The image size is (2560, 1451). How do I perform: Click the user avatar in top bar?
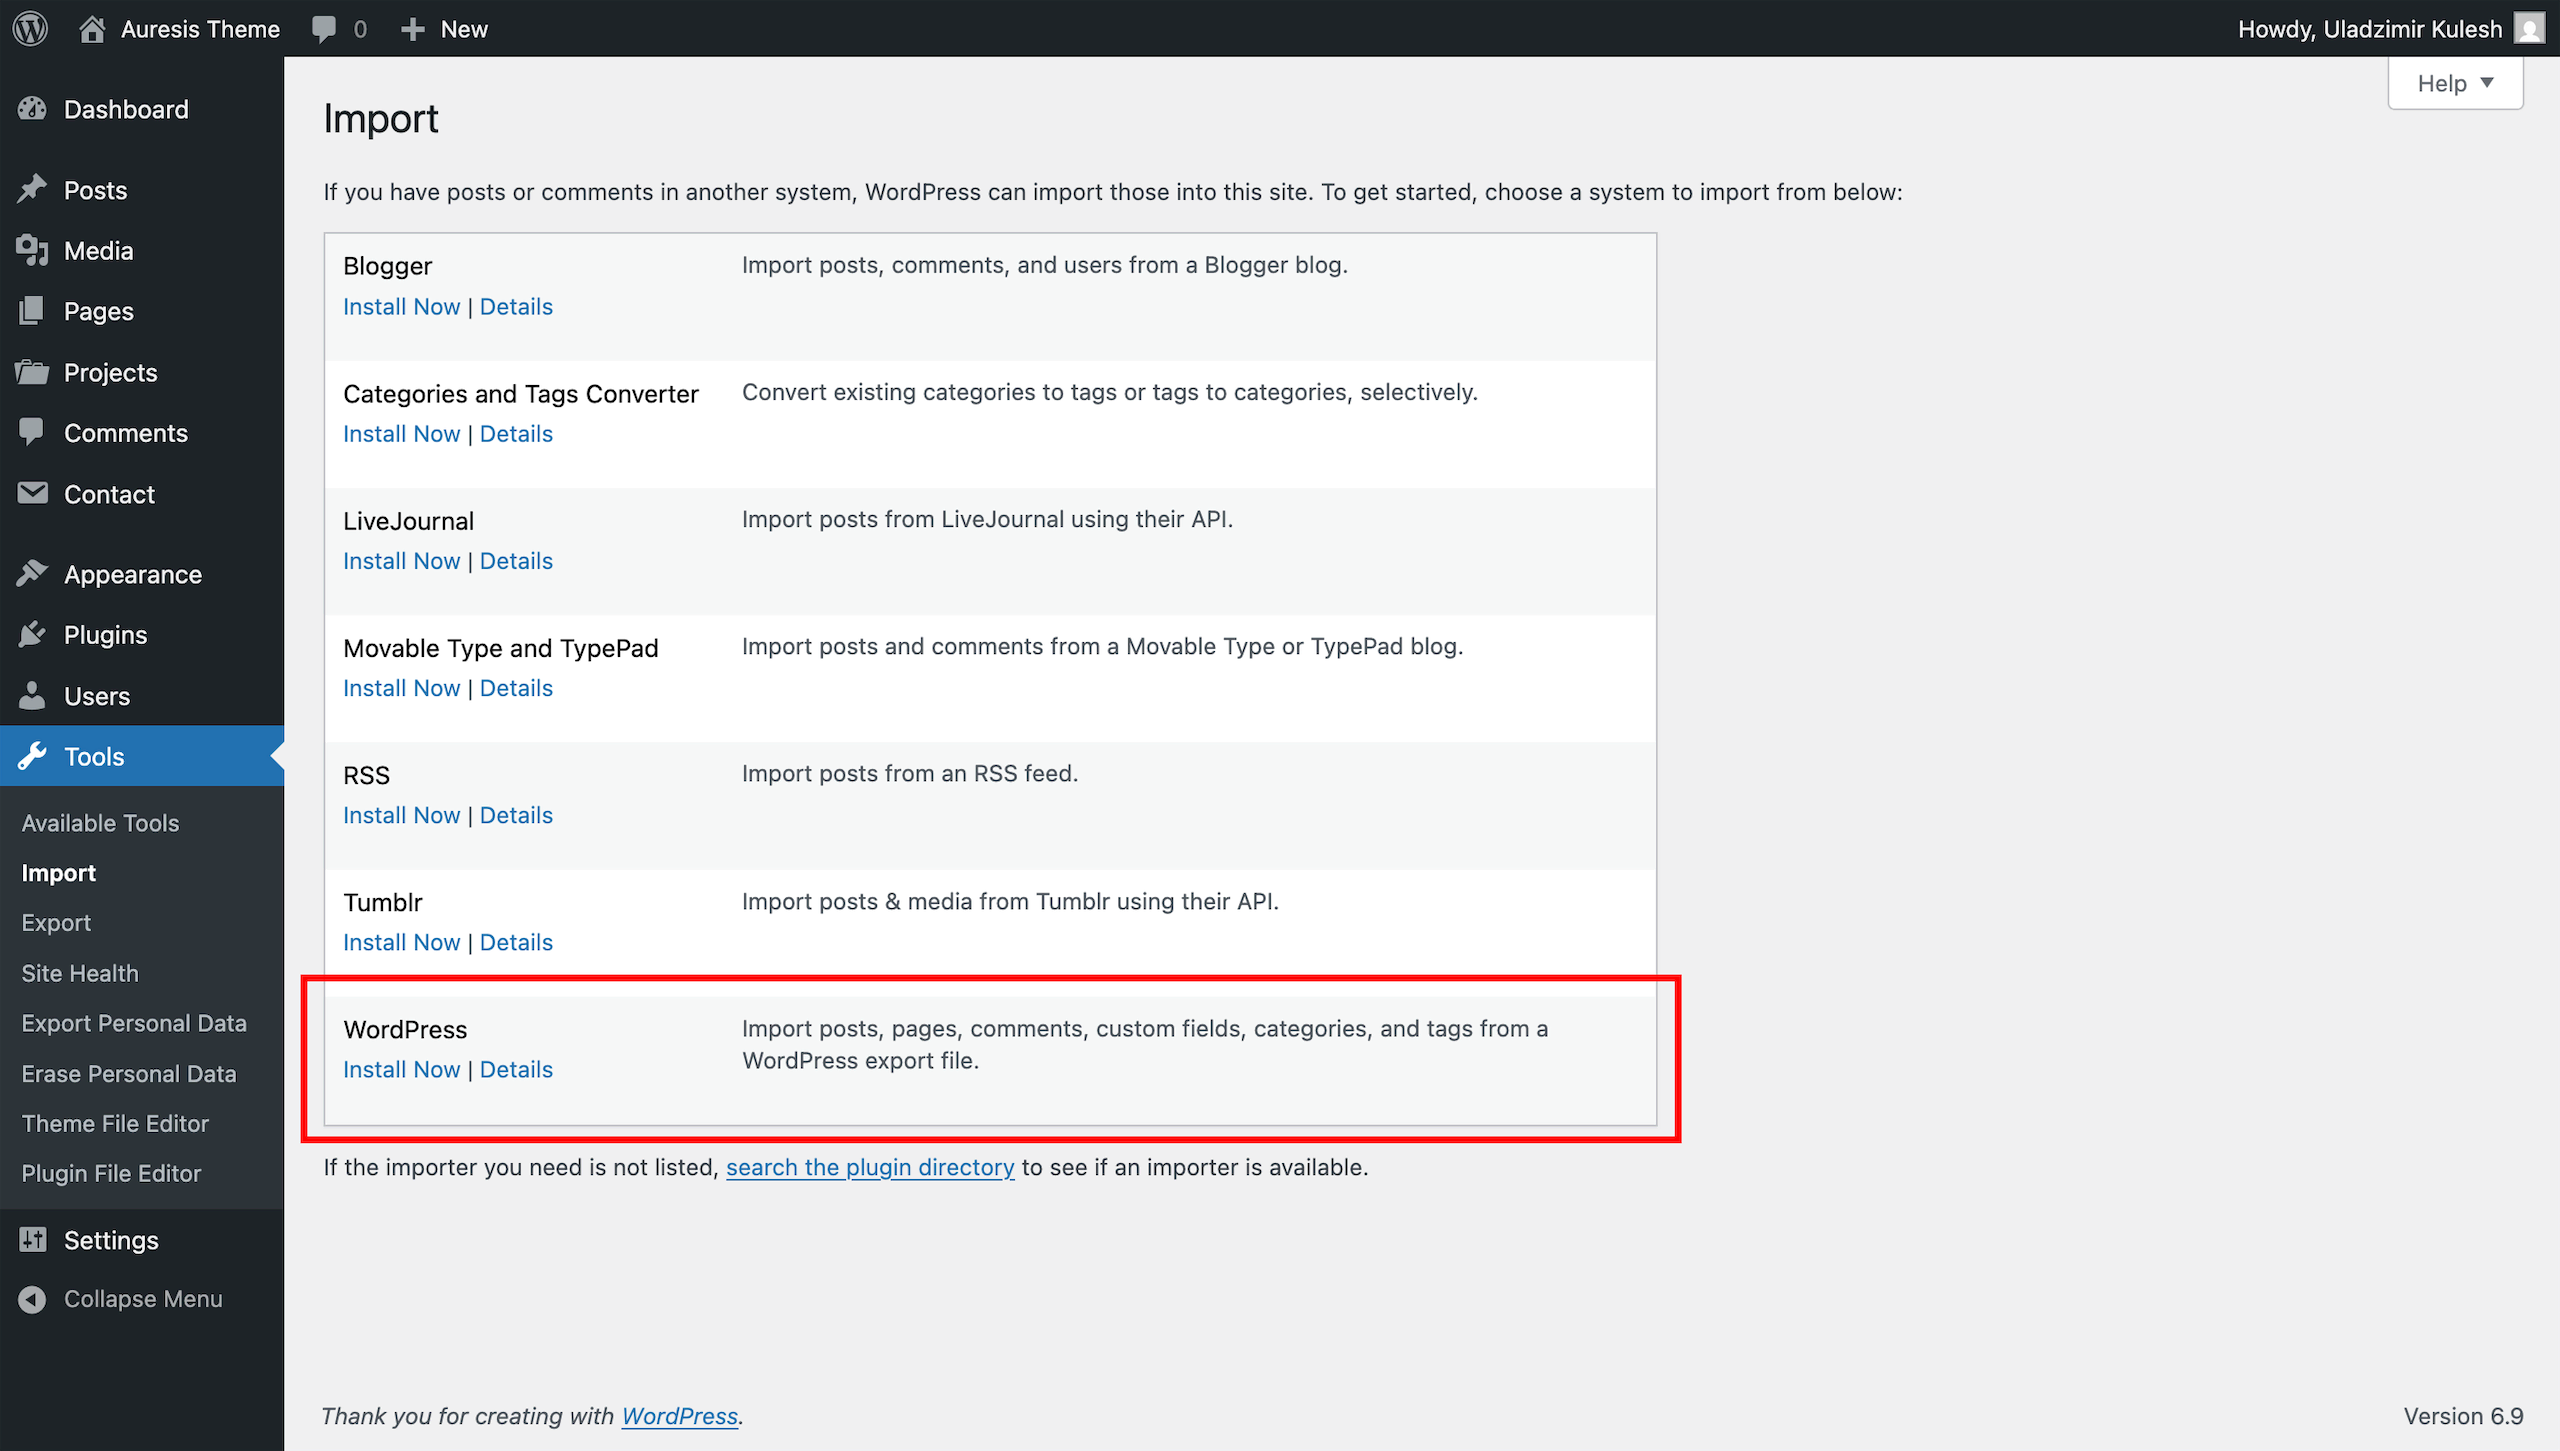(2529, 29)
